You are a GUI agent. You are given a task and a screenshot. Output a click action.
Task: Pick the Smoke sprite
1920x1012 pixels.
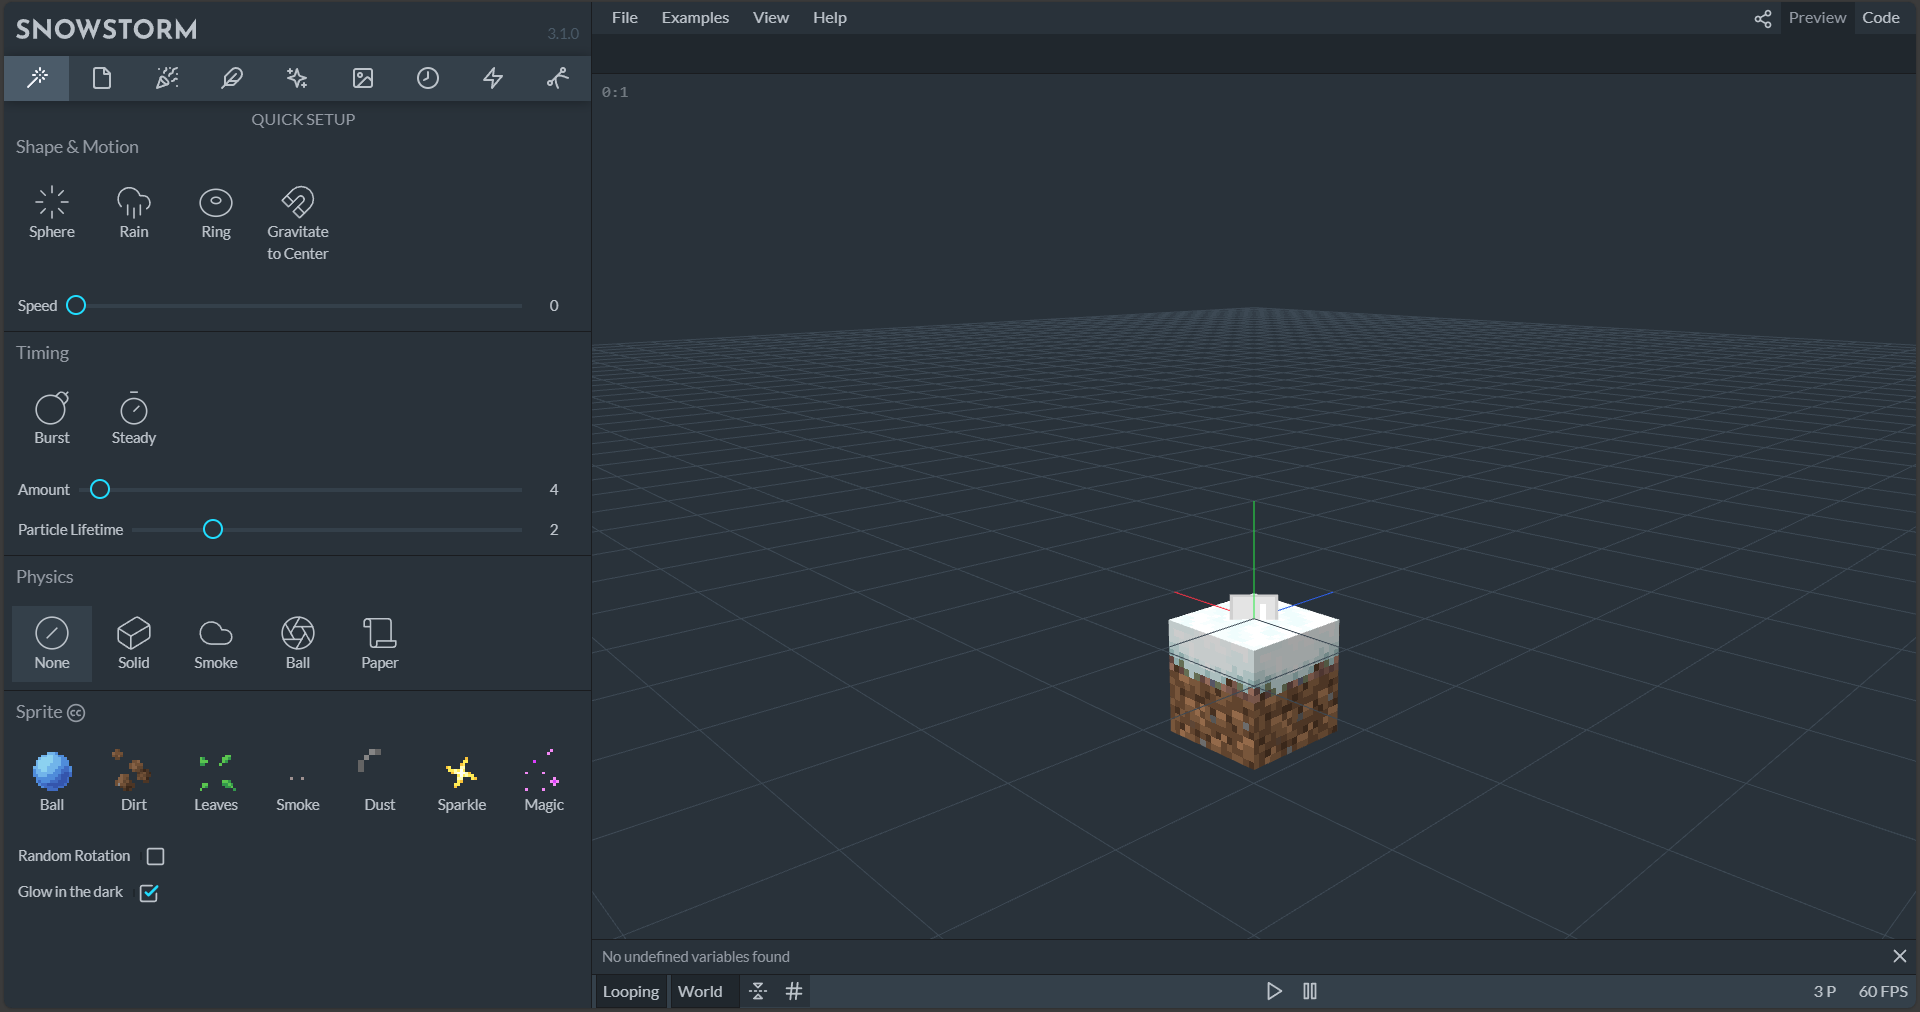pos(298,782)
